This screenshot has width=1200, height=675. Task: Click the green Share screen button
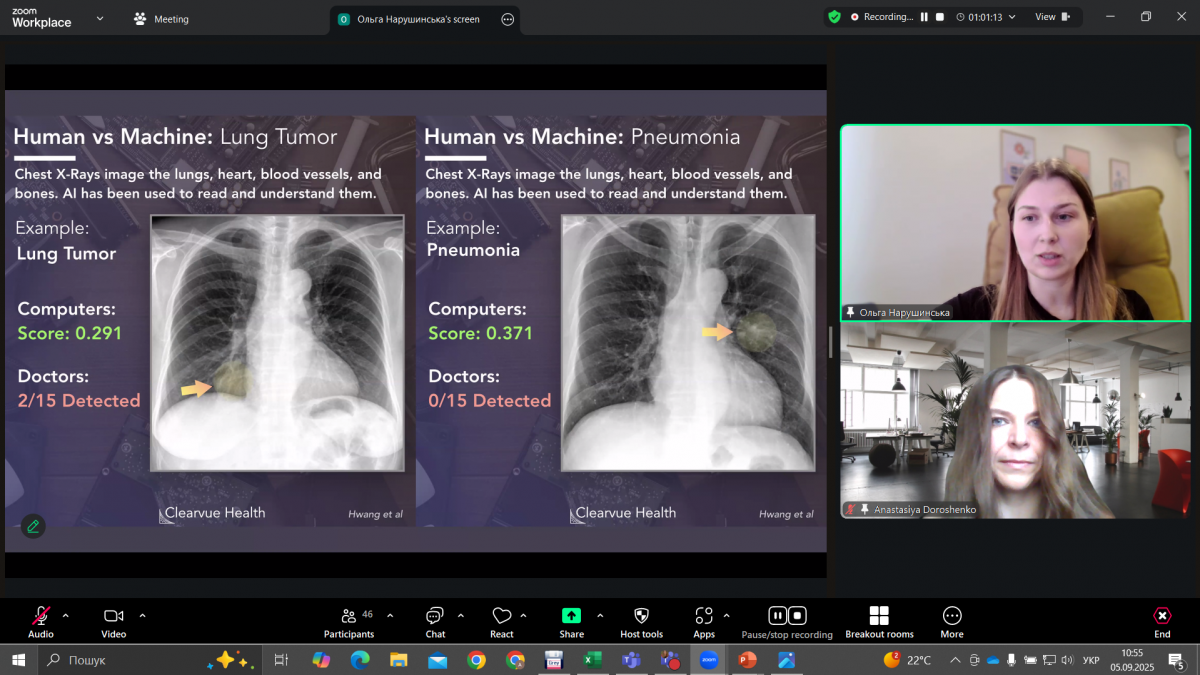(571, 616)
